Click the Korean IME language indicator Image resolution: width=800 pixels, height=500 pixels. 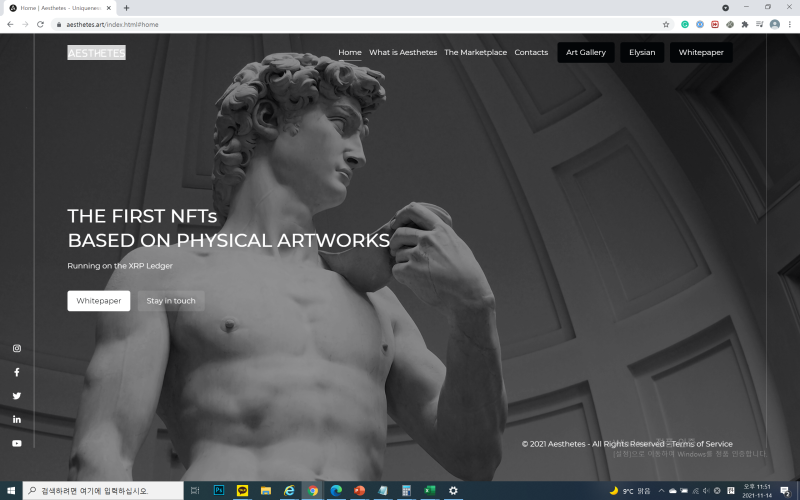point(731,491)
